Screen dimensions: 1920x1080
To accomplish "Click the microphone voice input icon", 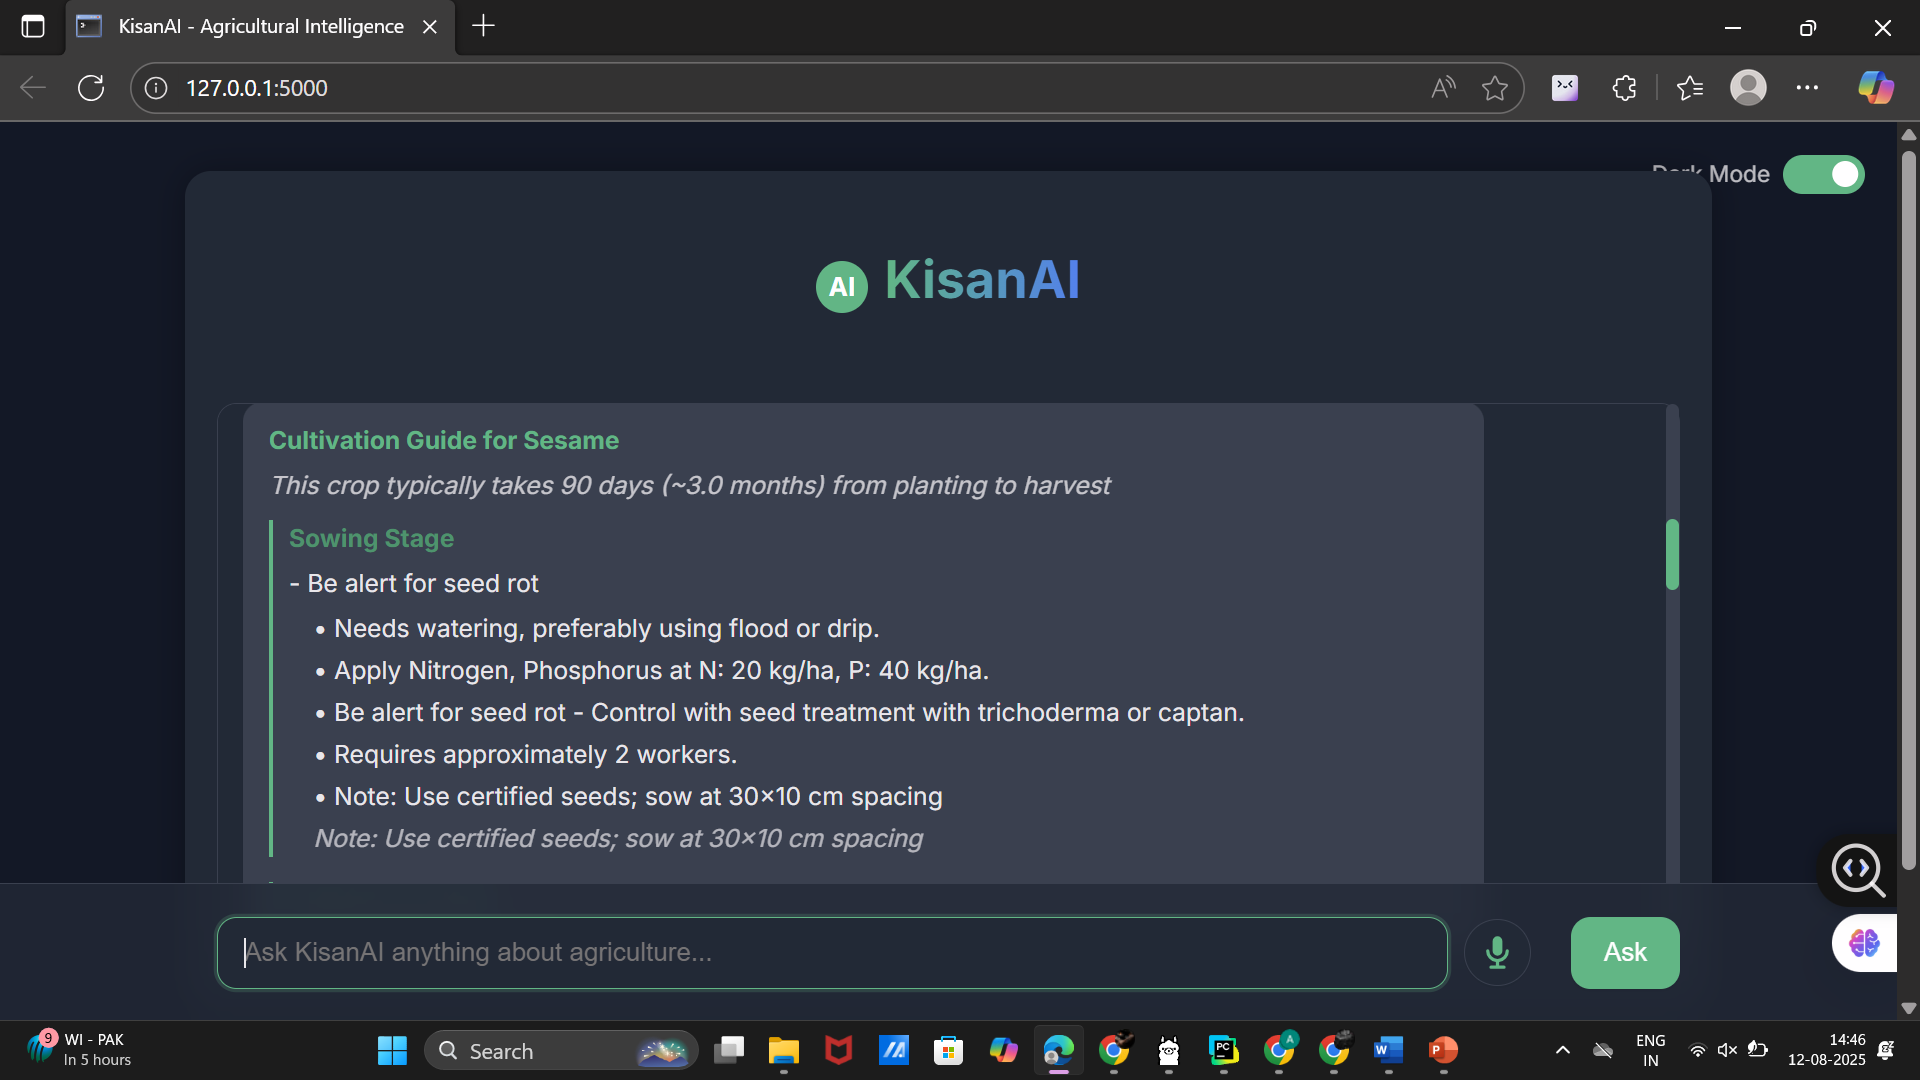I will [1497, 952].
